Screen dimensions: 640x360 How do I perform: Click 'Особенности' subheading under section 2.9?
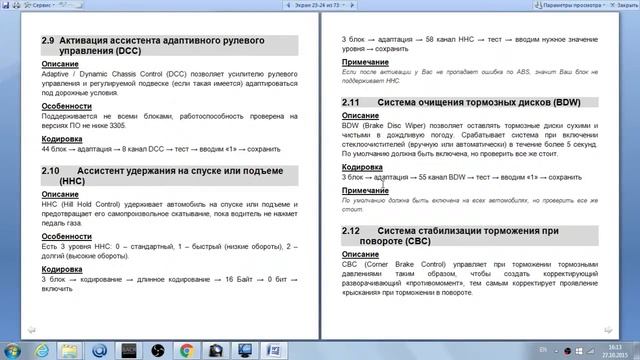[67, 106]
